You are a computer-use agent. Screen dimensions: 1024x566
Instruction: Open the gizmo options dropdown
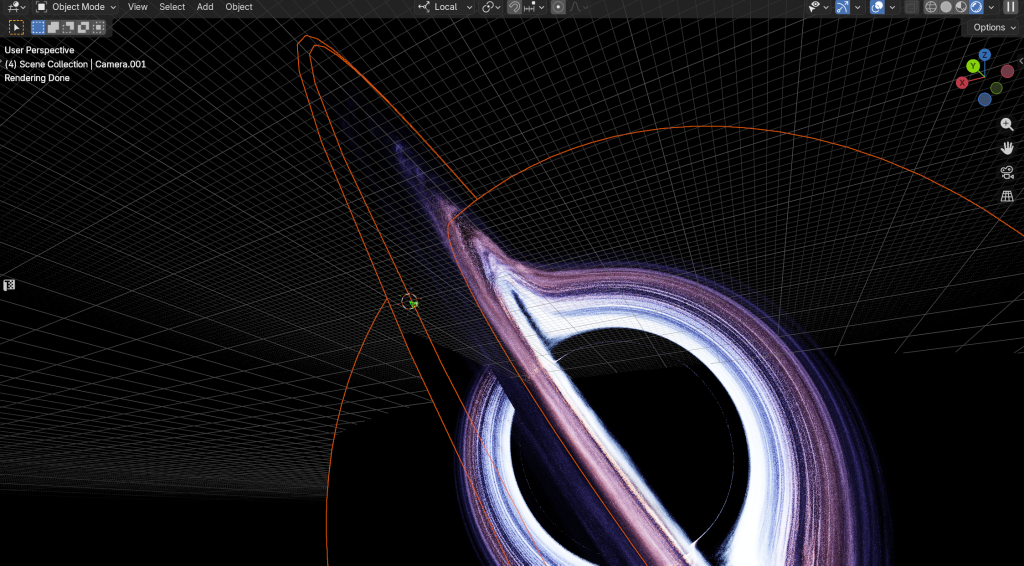coord(857,7)
